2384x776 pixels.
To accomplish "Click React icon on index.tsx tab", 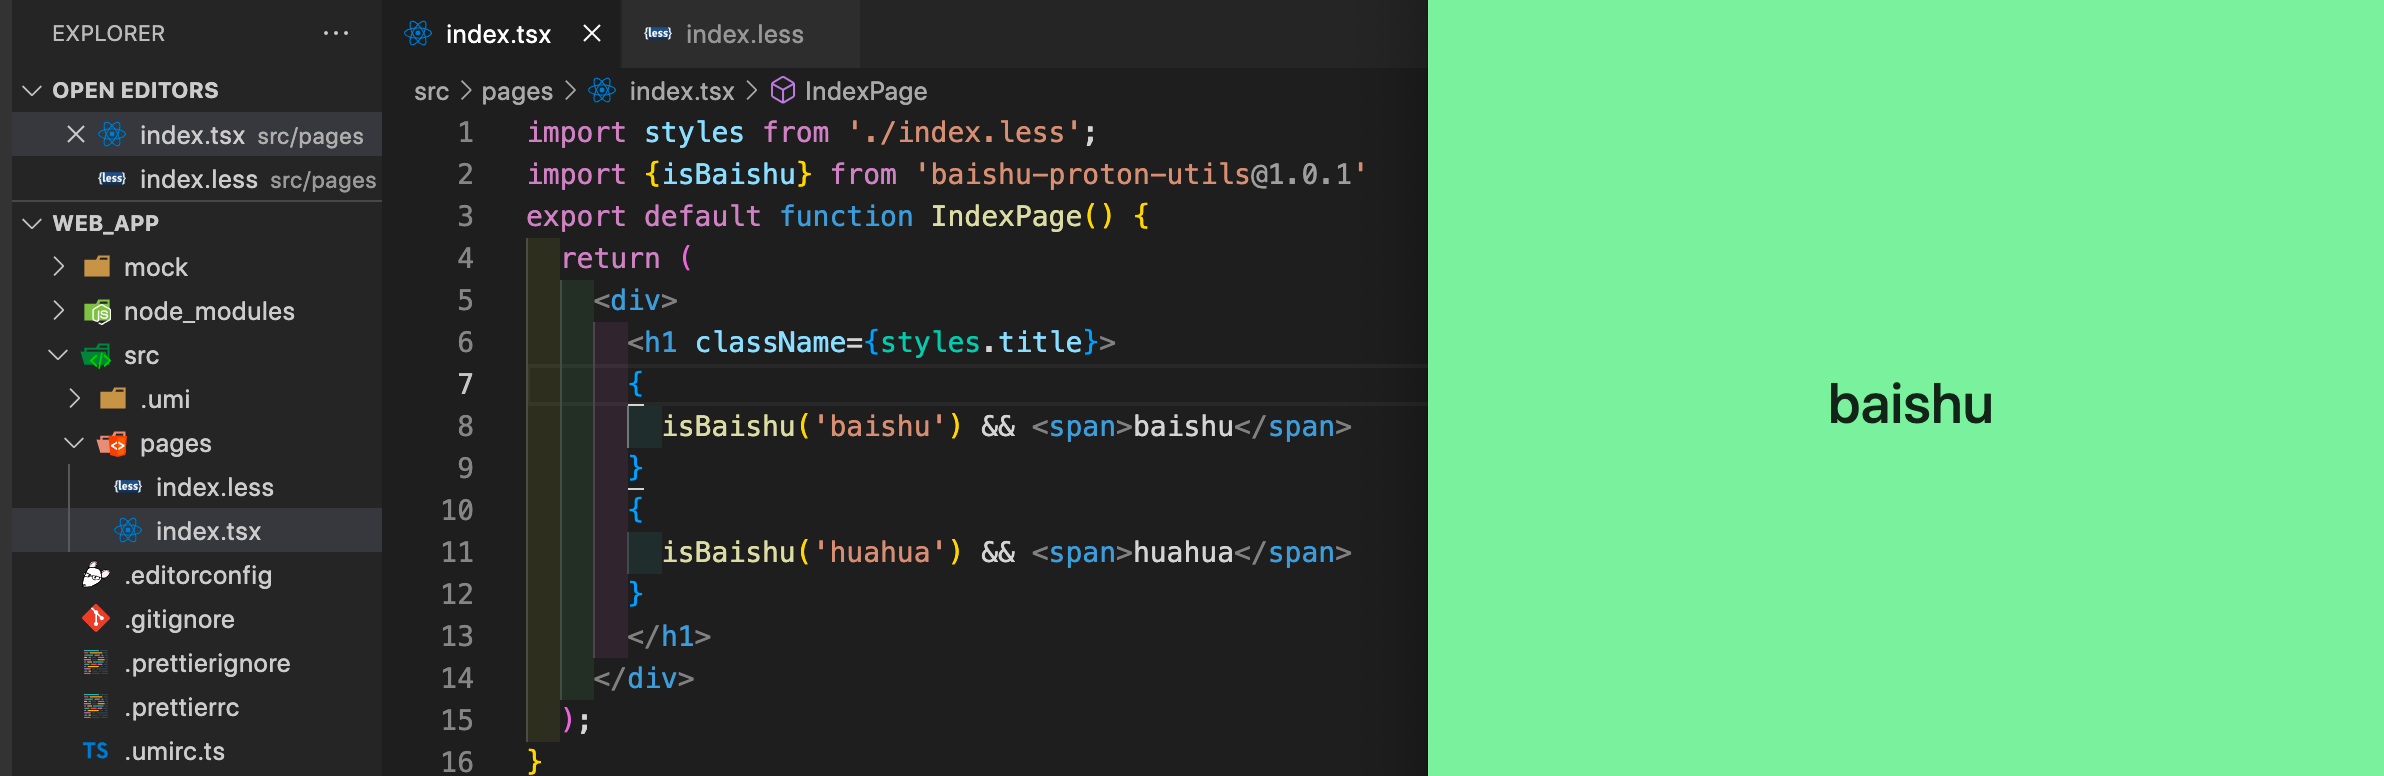I will point(418,34).
